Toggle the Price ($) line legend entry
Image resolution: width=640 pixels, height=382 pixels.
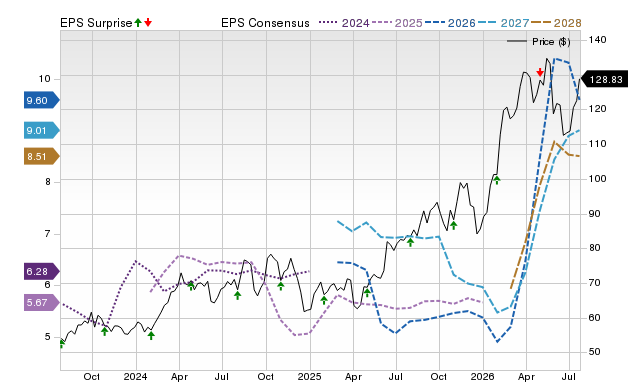click(x=539, y=42)
